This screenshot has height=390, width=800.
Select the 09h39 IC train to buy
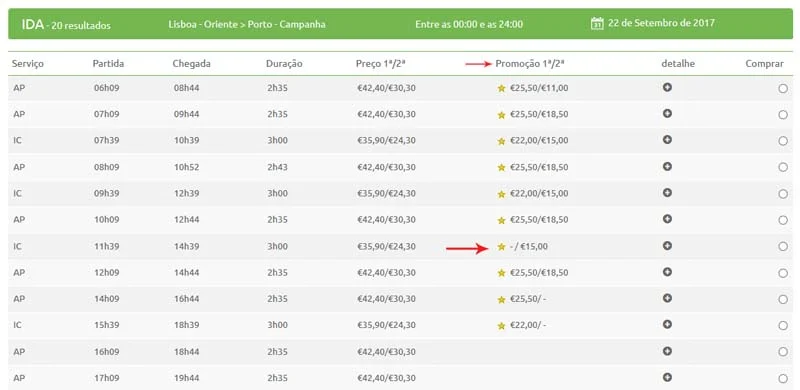pyautogui.click(x=783, y=194)
